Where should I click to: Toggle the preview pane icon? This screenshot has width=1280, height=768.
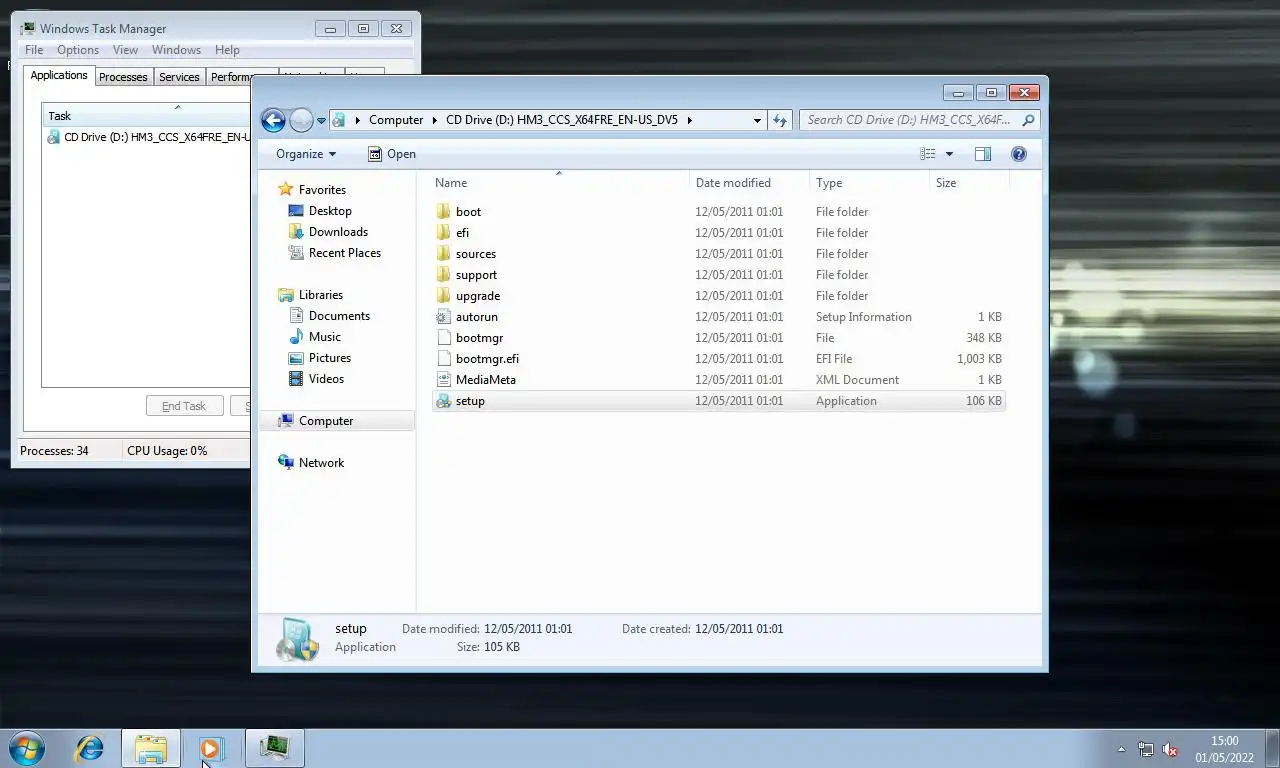click(983, 154)
